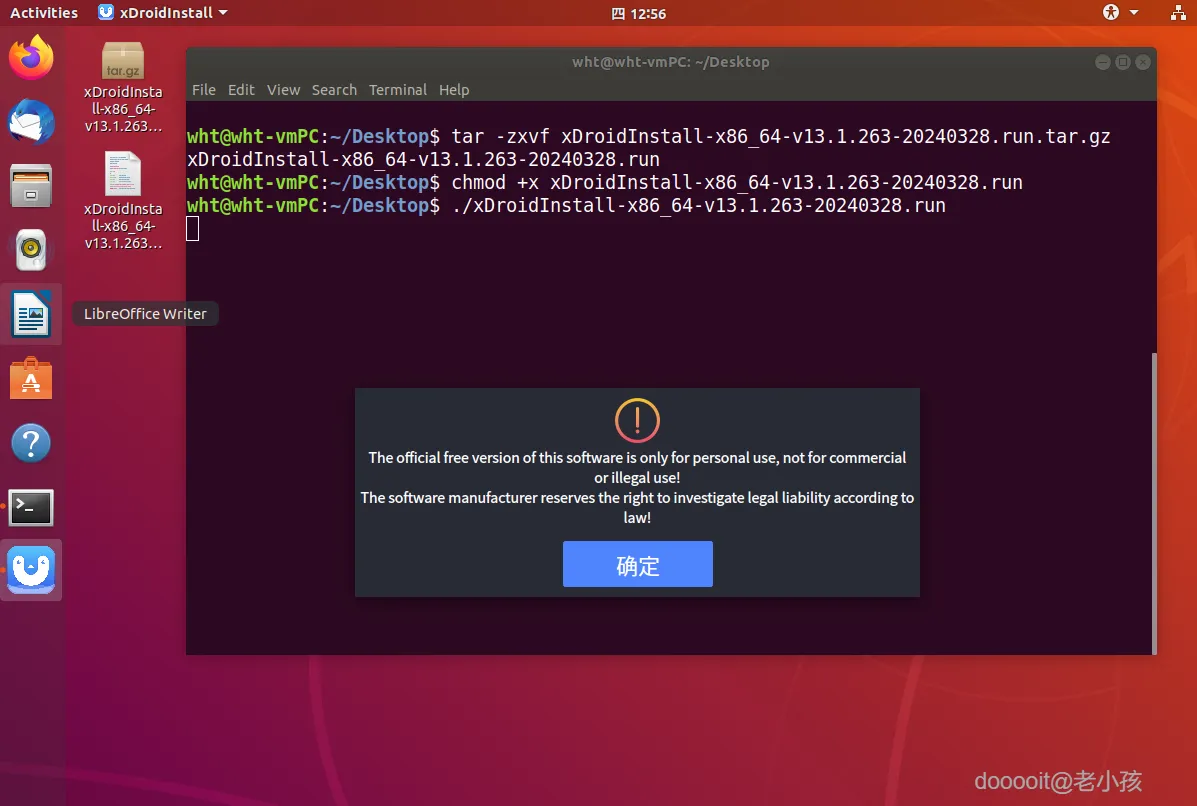Launch LibreOffice Writer from the dock
The width and height of the screenshot is (1197, 806).
point(31,314)
